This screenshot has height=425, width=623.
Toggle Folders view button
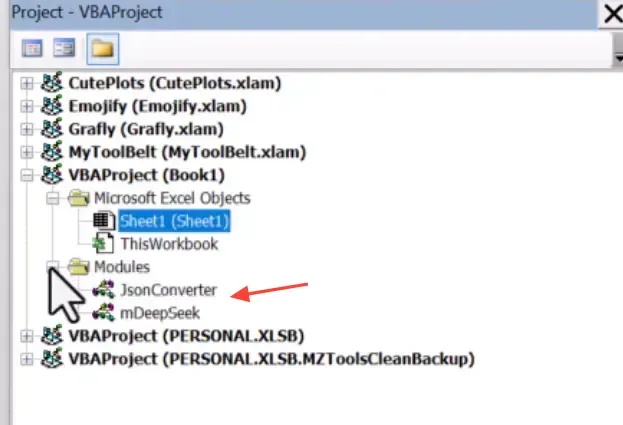point(101,47)
